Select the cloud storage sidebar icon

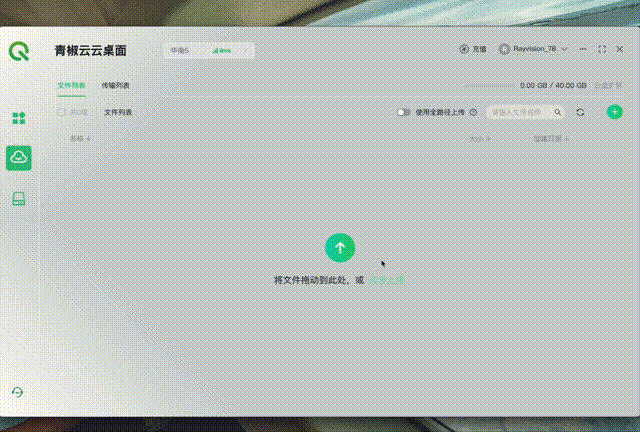[19, 158]
